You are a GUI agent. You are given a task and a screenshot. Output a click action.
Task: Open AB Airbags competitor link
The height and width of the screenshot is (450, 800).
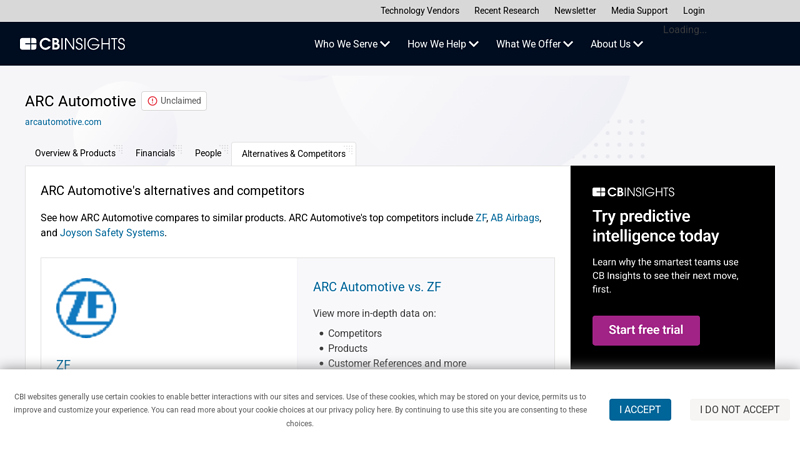coord(515,218)
